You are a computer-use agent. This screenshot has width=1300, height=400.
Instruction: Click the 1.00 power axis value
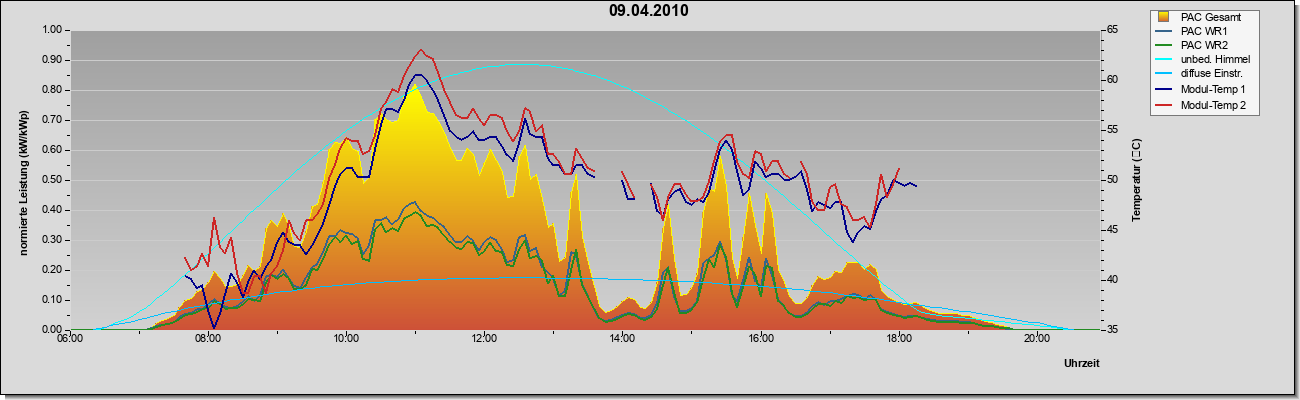[x=52, y=30]
